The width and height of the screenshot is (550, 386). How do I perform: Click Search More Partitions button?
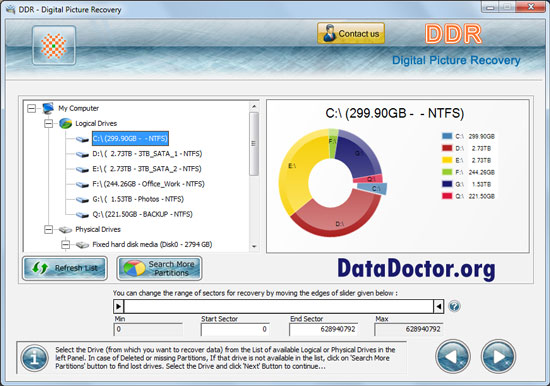point(159,268)
